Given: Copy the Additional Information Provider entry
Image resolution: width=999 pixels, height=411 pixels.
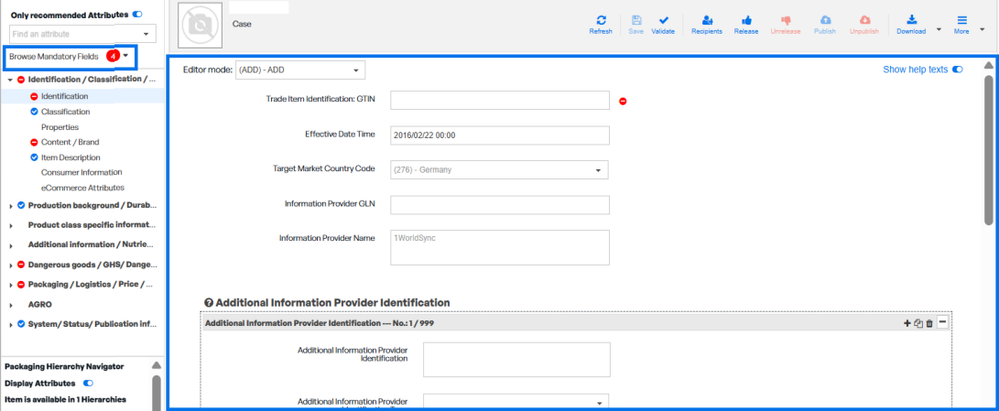Looking at the screenshot, I should point(918,324).
